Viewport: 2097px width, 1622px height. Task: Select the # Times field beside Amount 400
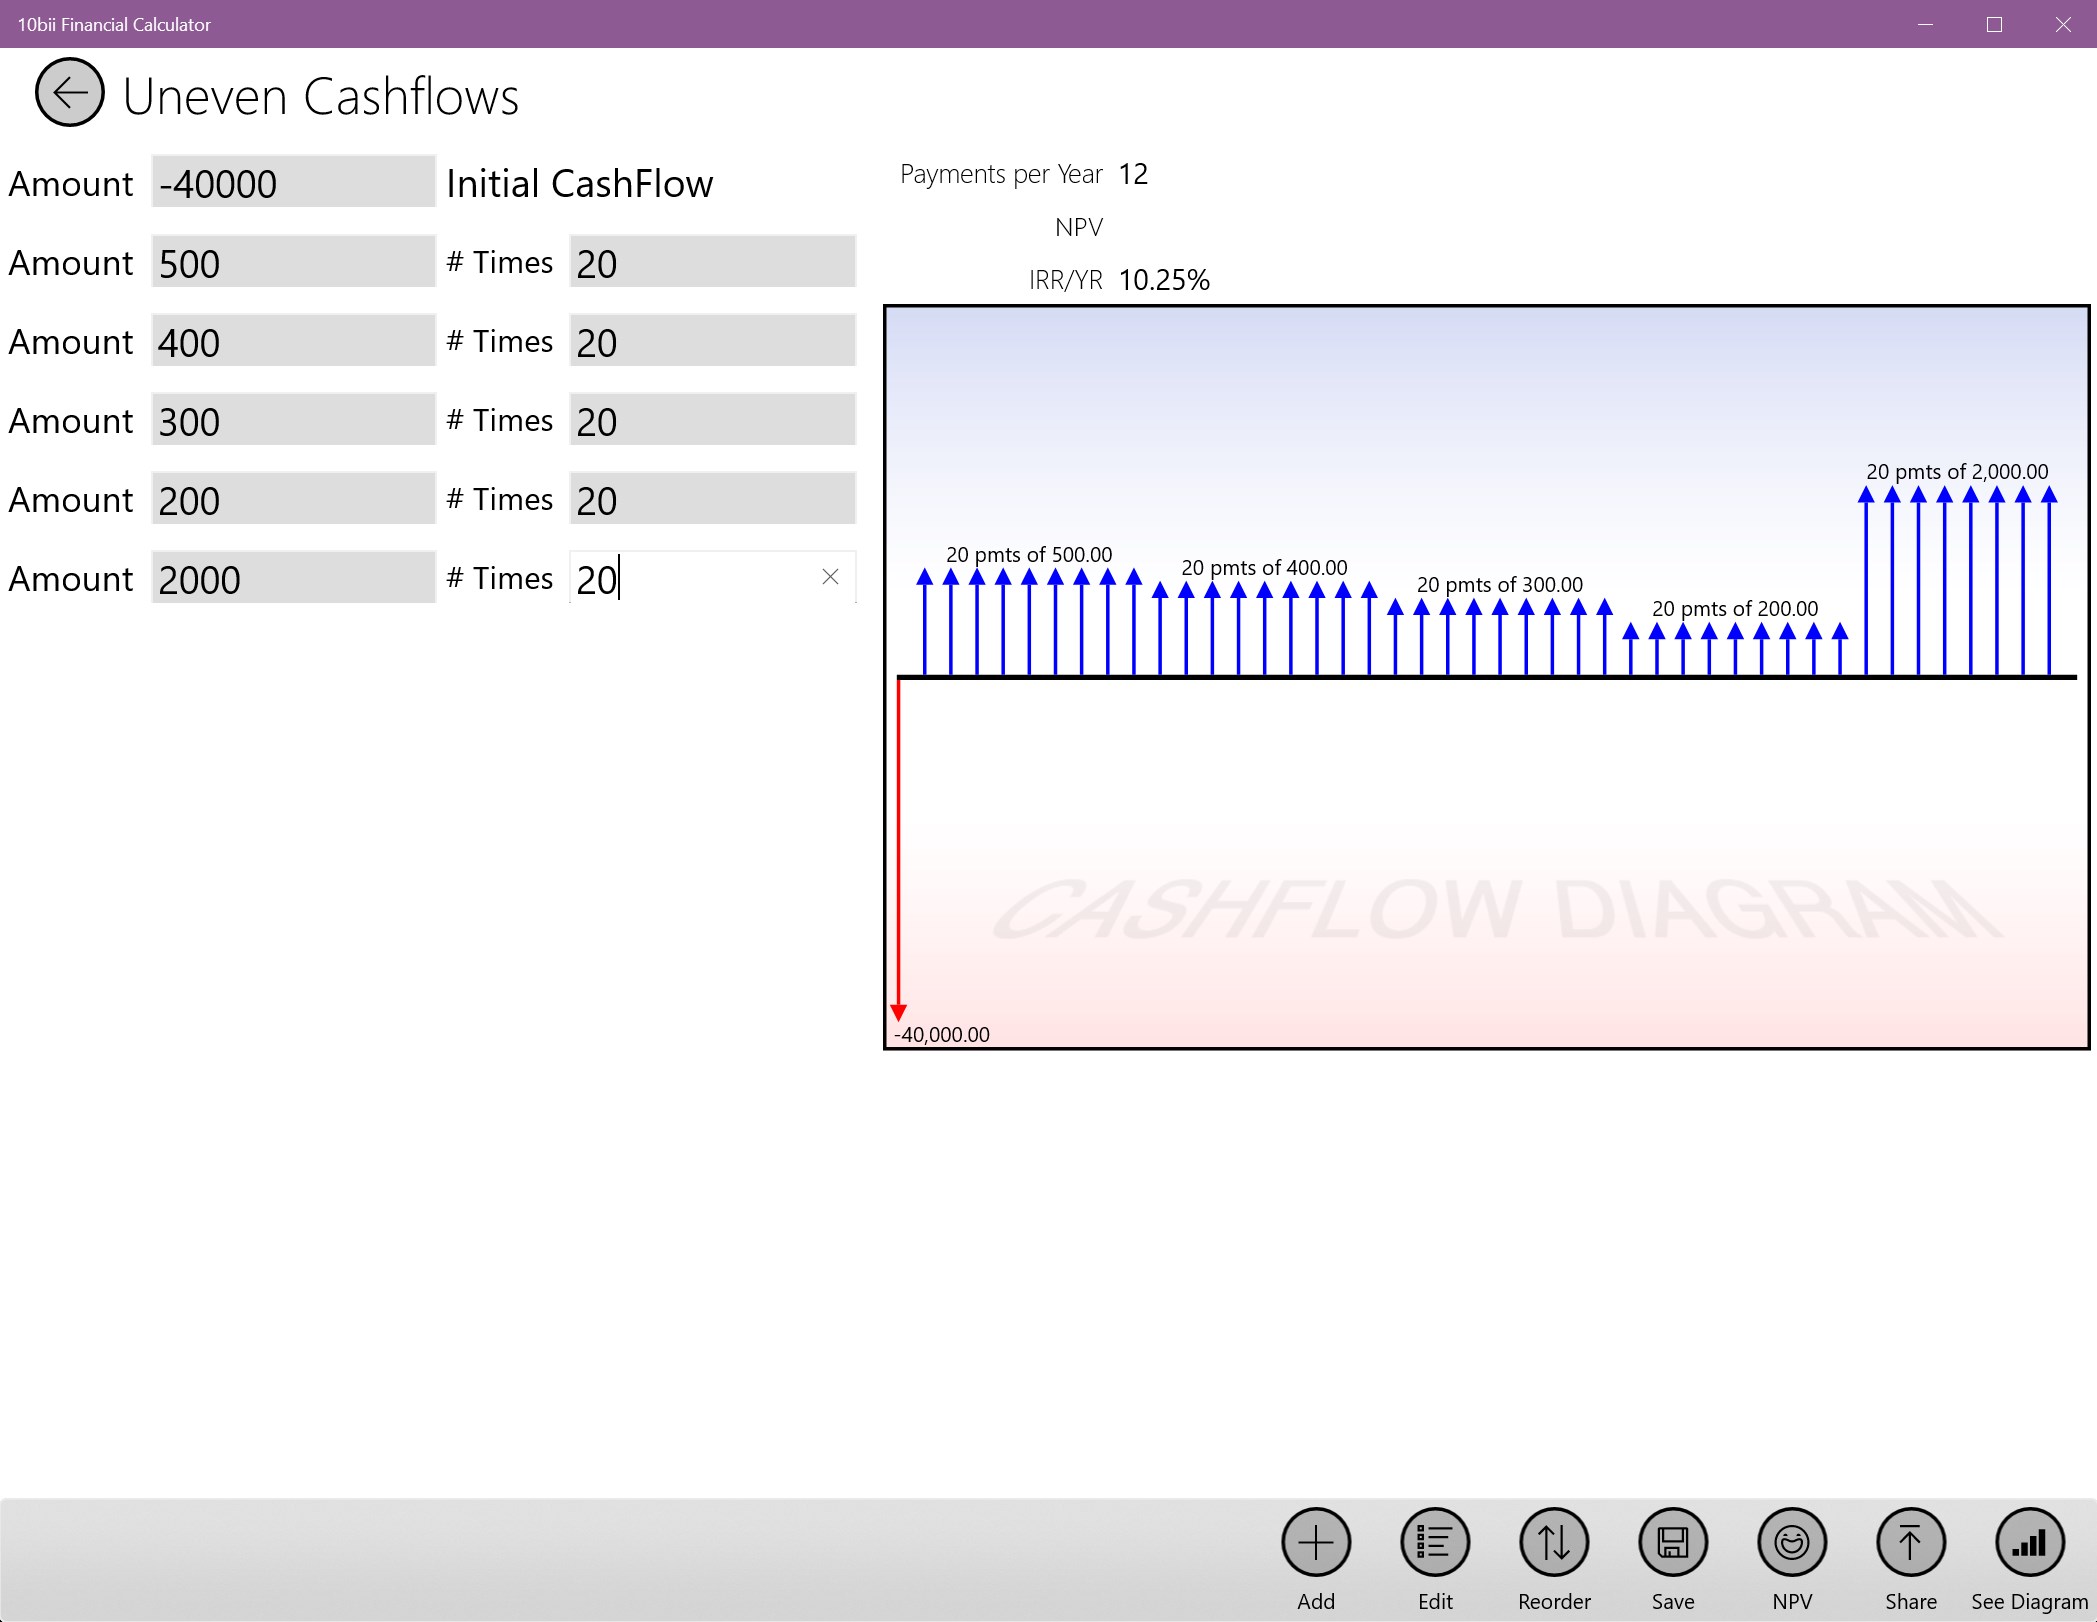[711, 341]
